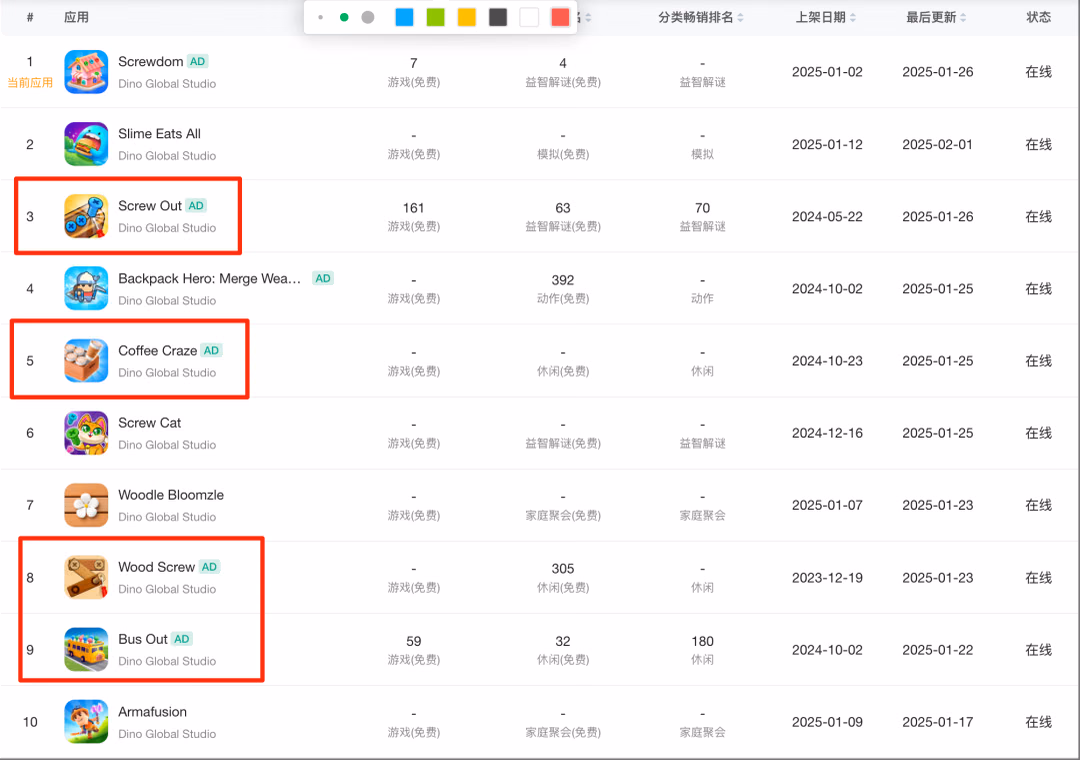Click 在线 status in the Armafusion row

point(1039,721)
